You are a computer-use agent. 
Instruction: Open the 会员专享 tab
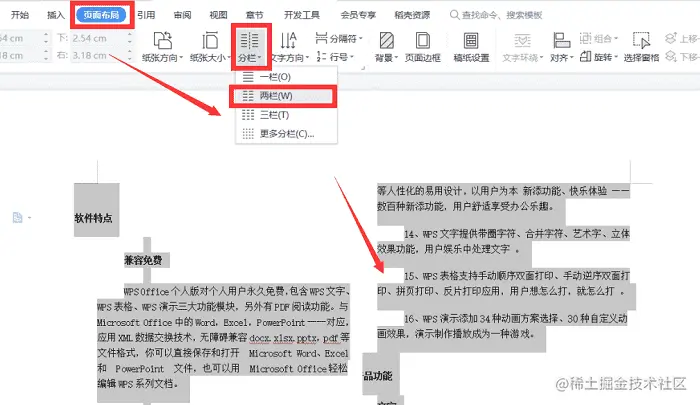click(x=358, y=15)
